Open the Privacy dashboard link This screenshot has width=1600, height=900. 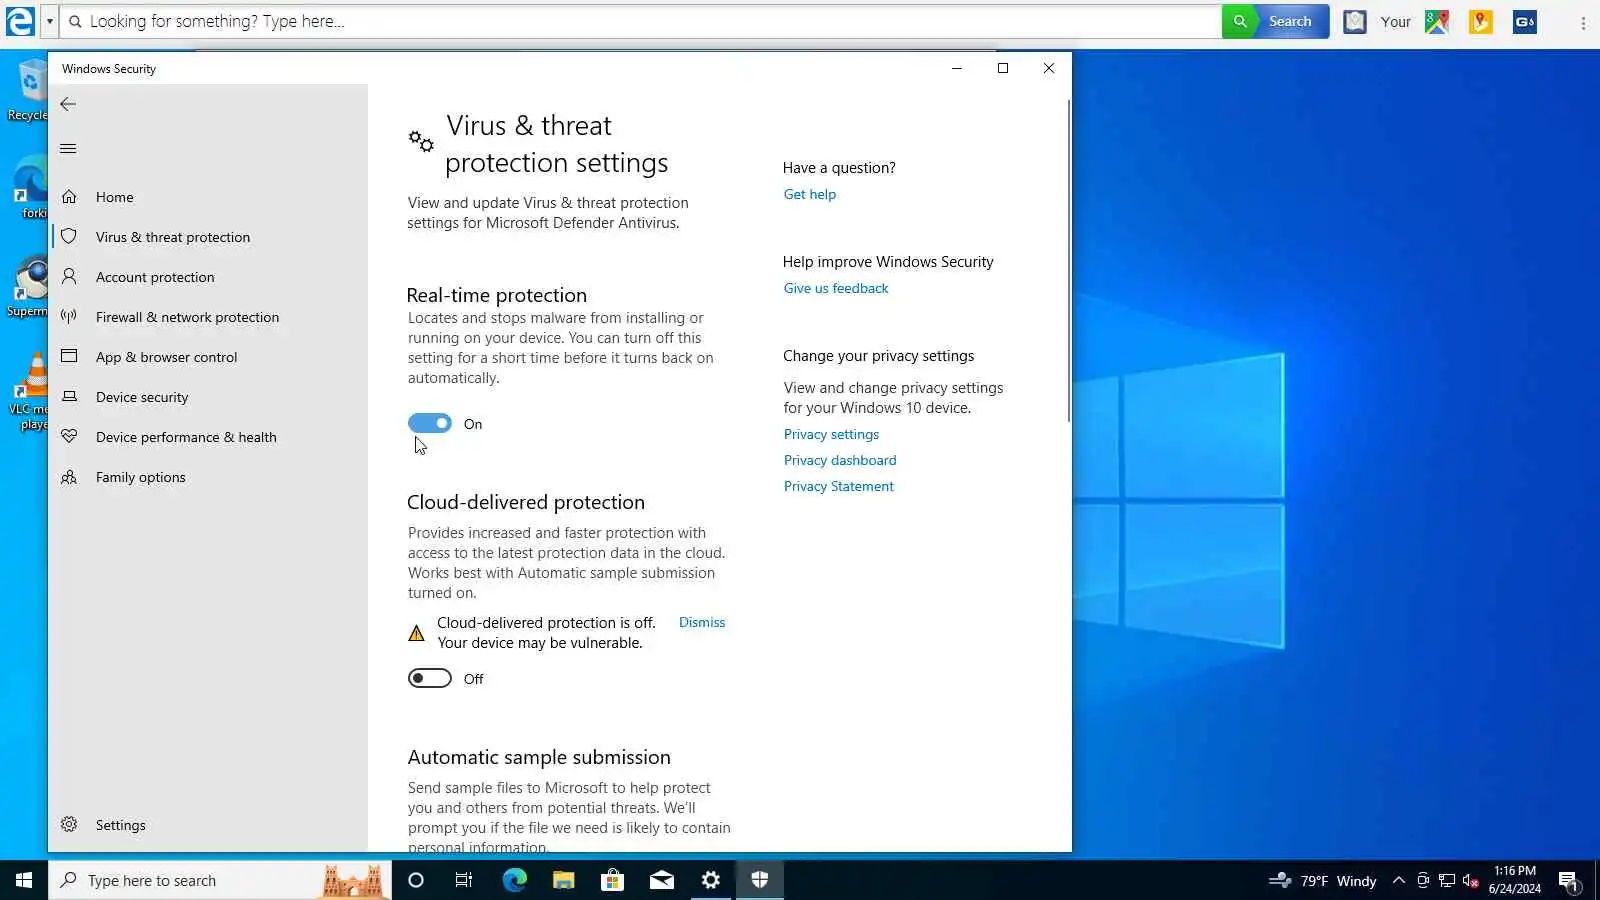[x=840, y=460]
